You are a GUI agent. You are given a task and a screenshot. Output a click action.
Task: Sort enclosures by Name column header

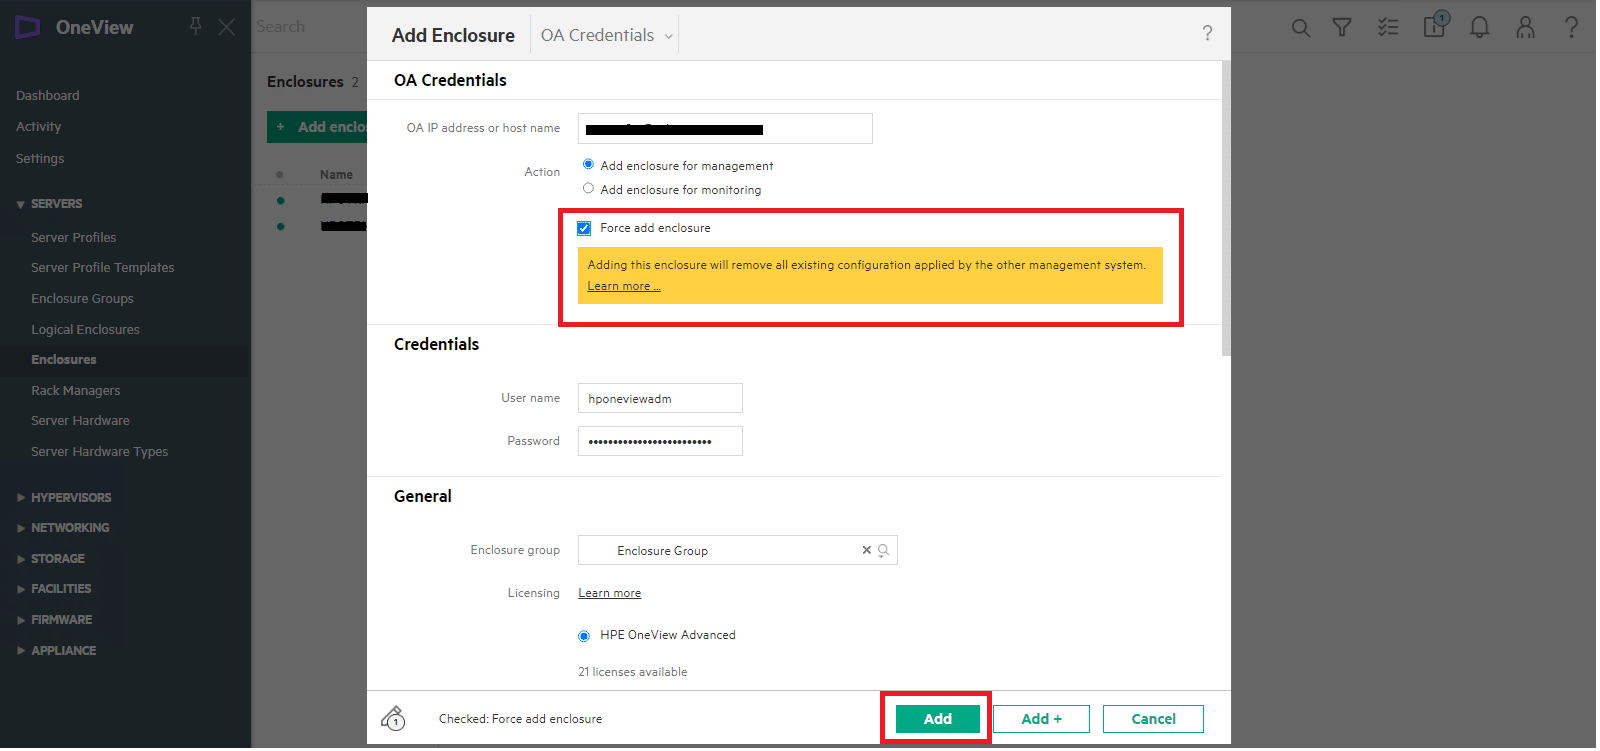336,175
